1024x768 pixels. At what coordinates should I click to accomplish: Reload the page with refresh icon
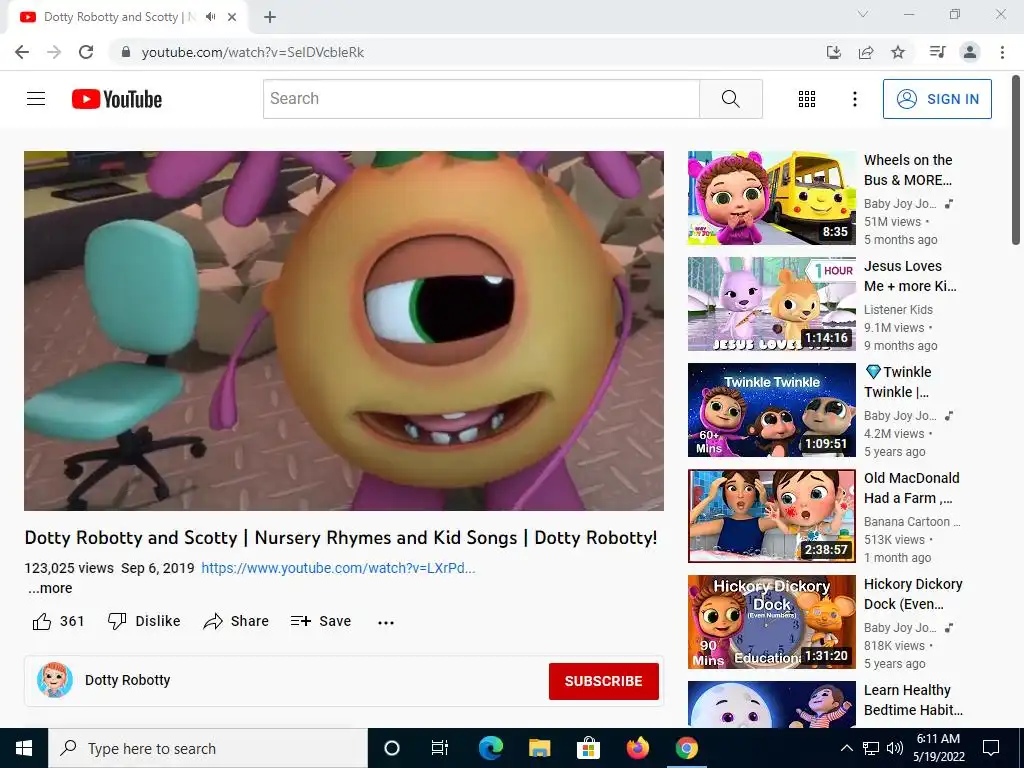pyautogui.click(x=86, y=52)
